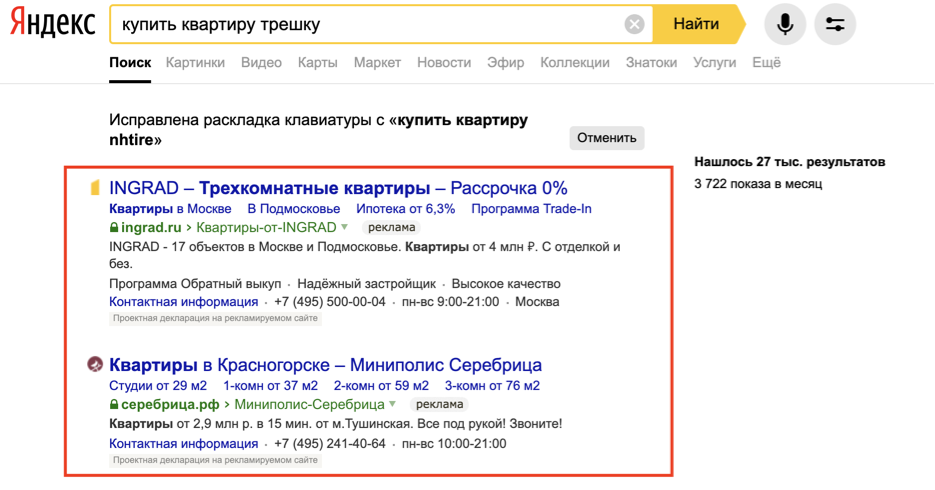Click the ingrad.ru domain link

151,228
